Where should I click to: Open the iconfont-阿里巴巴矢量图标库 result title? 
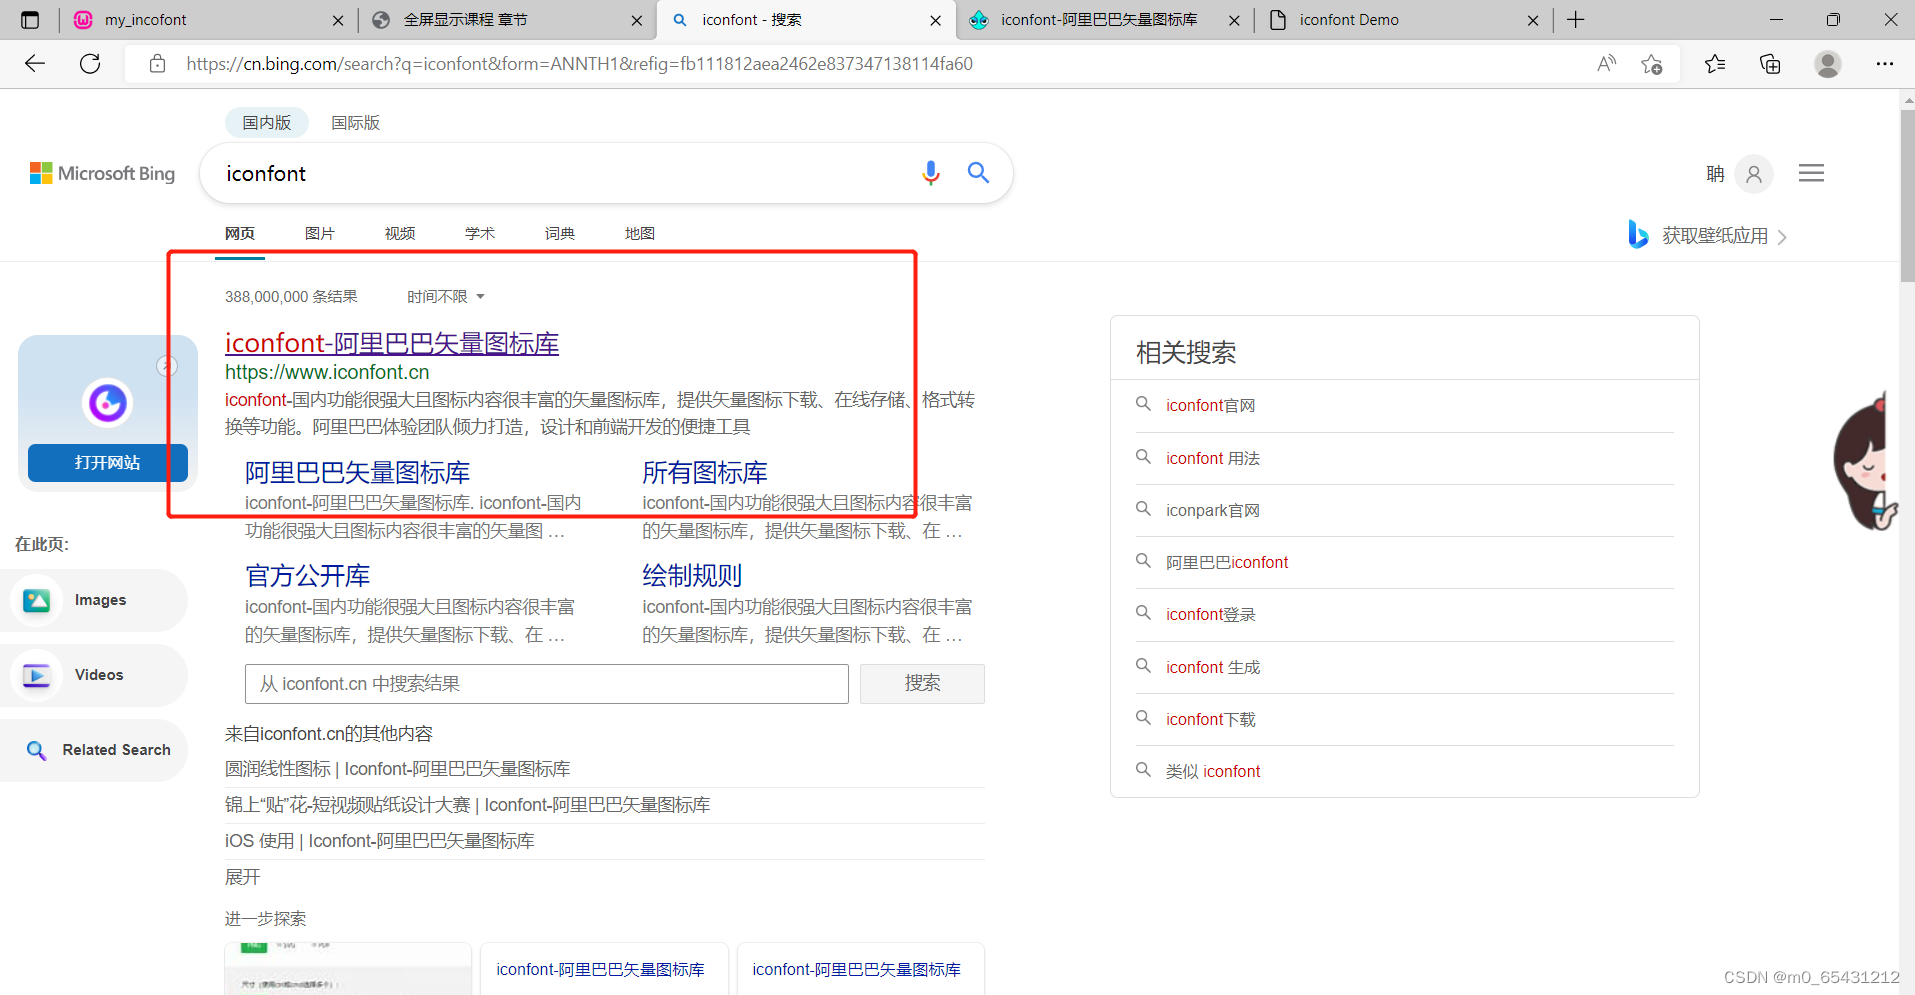click(x=392, y=343)
